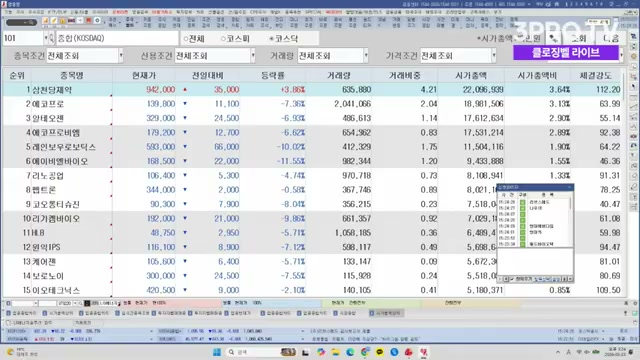Click the 다음 button

611,38
